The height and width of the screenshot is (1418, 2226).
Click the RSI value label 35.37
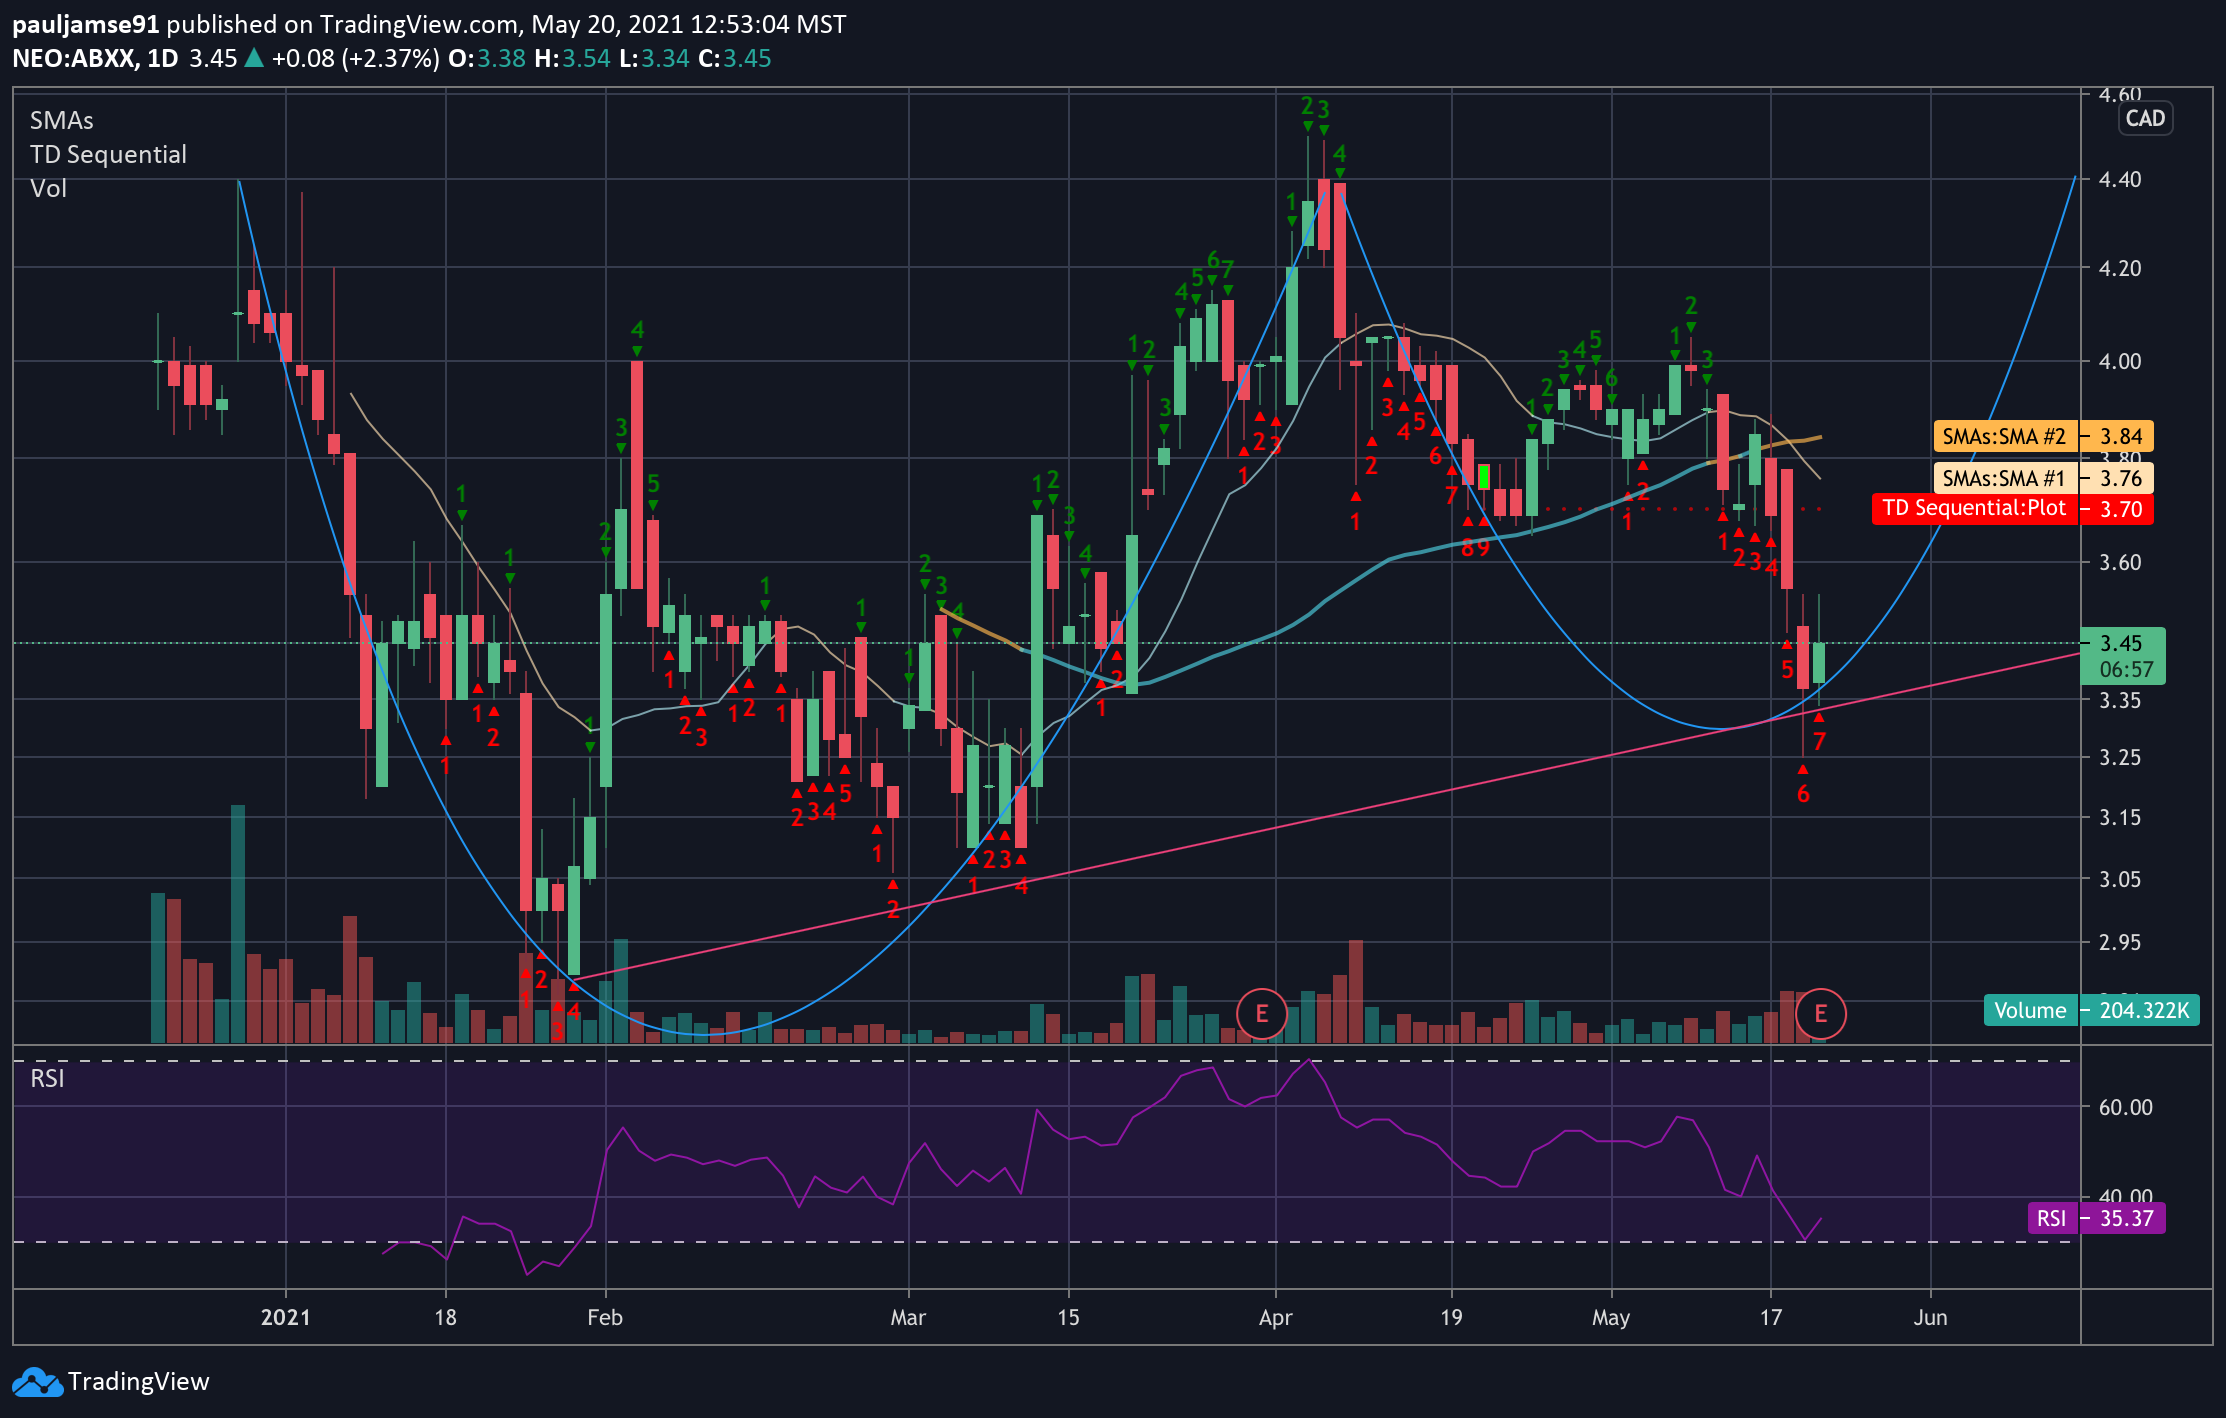coord(2096,1218)
